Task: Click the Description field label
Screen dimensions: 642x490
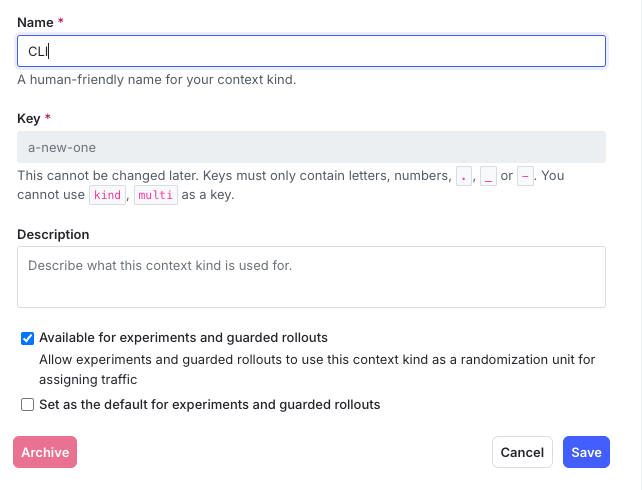Action: click(53, 234)
